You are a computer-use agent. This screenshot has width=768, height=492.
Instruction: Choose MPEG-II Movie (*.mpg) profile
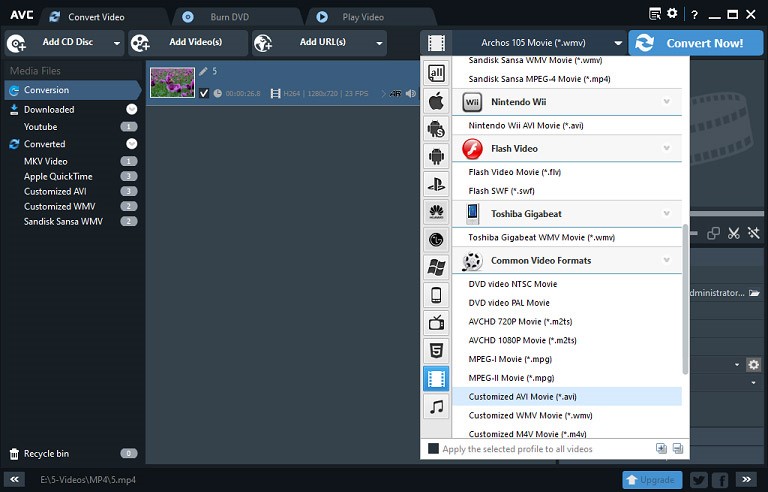coord(567,378)
